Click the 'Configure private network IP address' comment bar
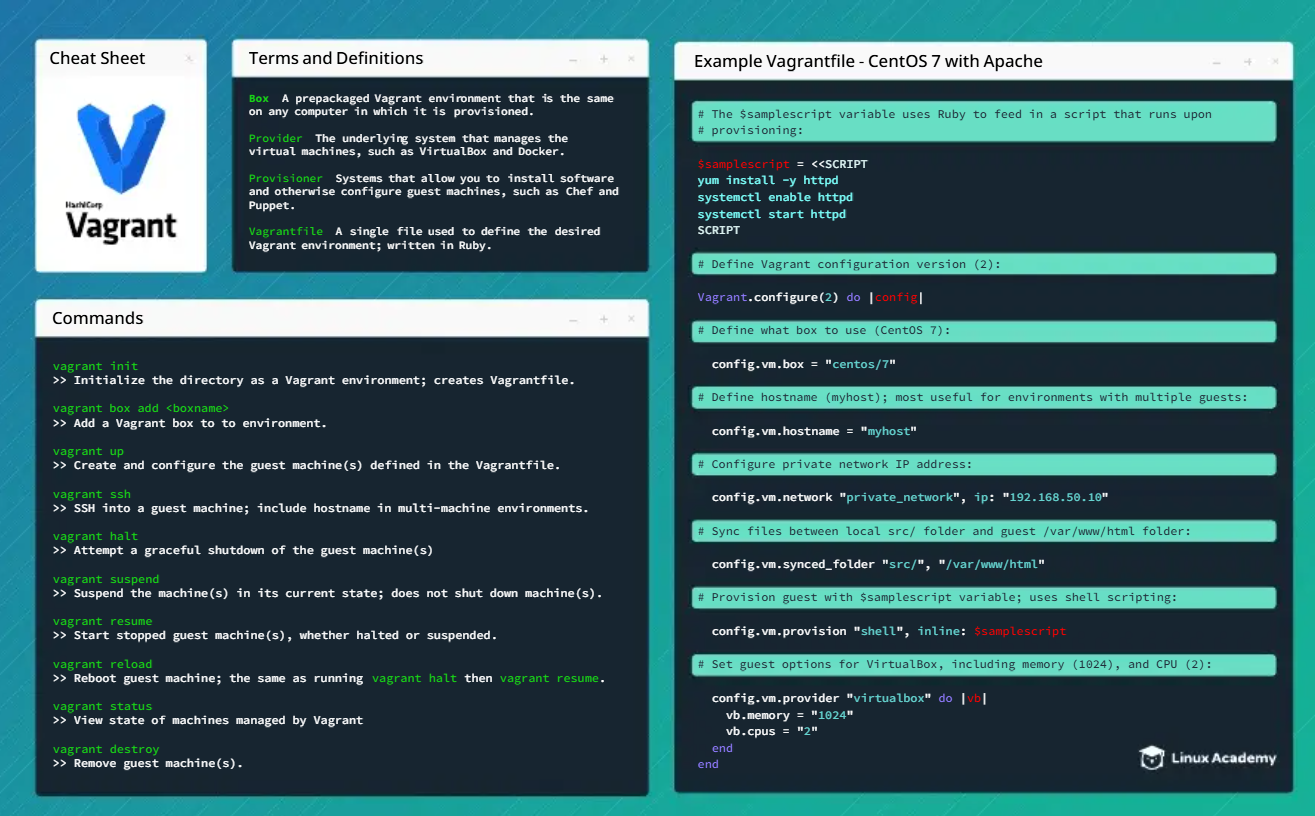1315x816 pixels. [984, 464]
